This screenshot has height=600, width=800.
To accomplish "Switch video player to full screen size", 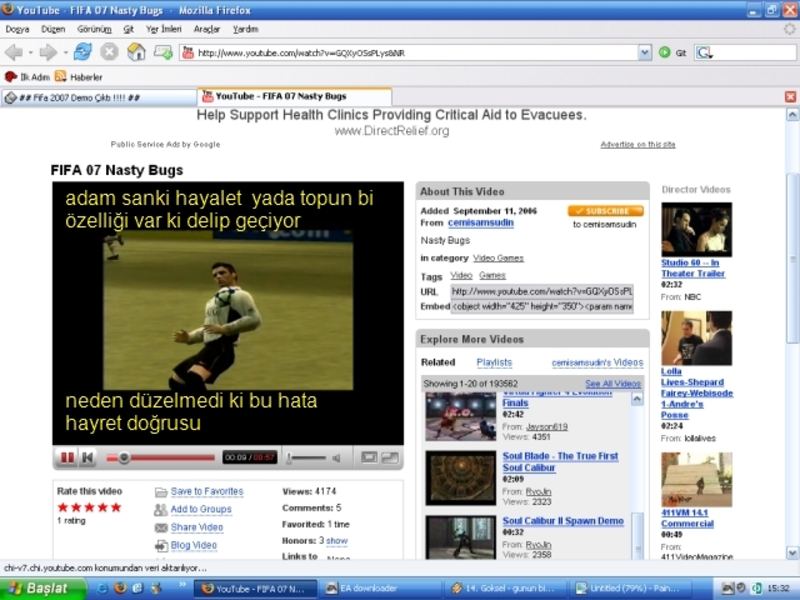I will (x=389, y=458).
